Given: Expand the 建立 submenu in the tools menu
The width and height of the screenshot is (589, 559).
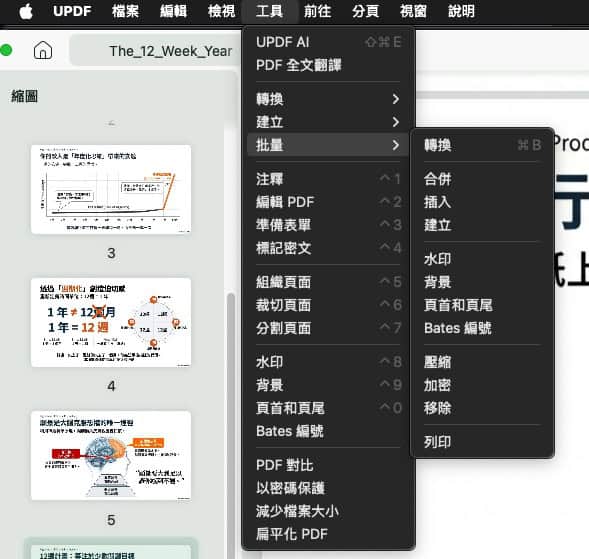Looking at the screenshot, I should [328, 122].
